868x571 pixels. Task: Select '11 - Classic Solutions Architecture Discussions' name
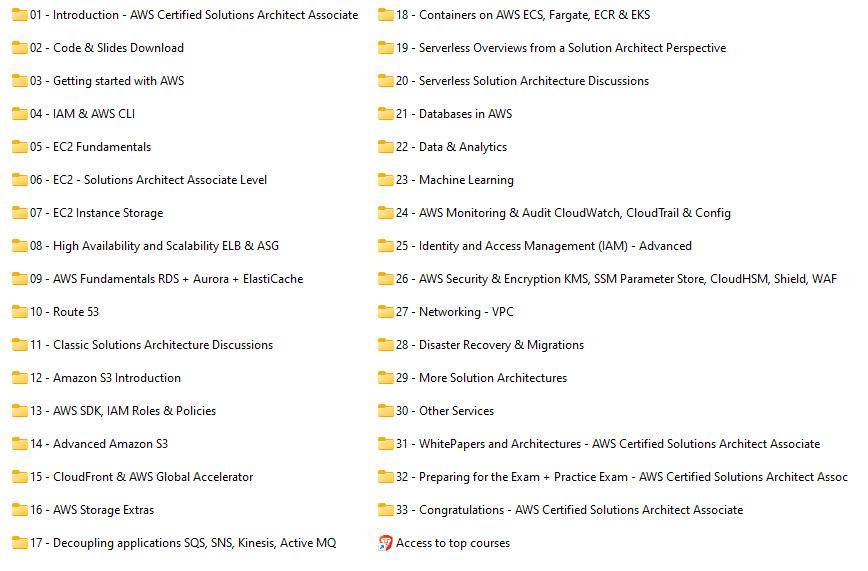click(151, 345)
